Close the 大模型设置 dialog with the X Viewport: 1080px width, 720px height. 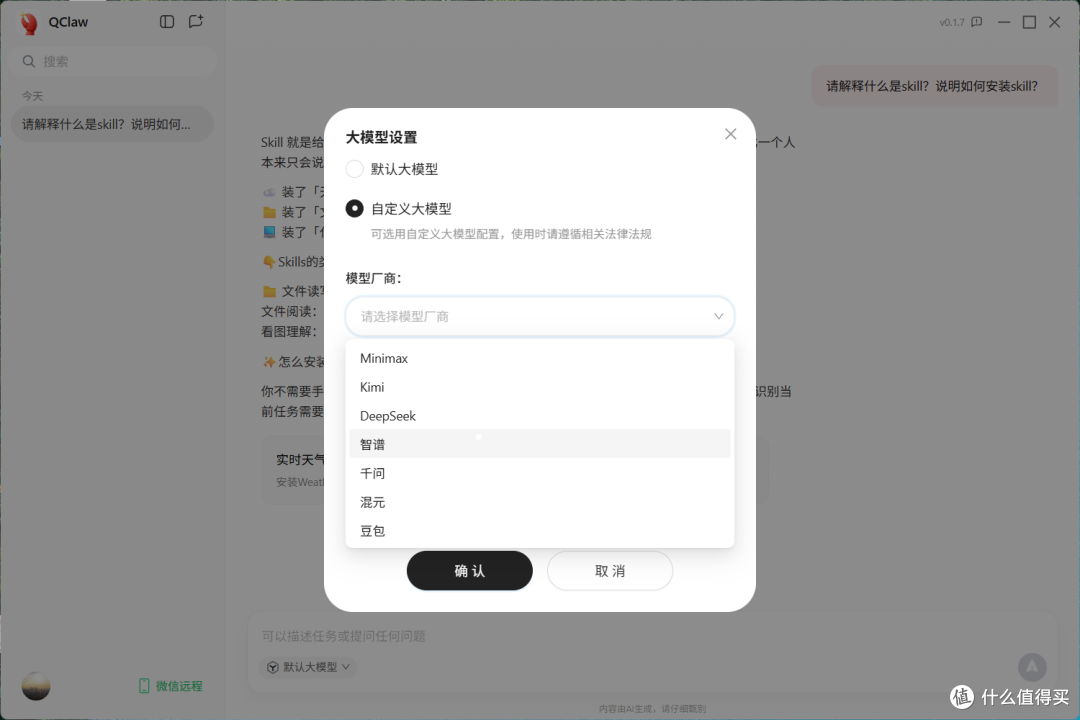coord(731,134)
